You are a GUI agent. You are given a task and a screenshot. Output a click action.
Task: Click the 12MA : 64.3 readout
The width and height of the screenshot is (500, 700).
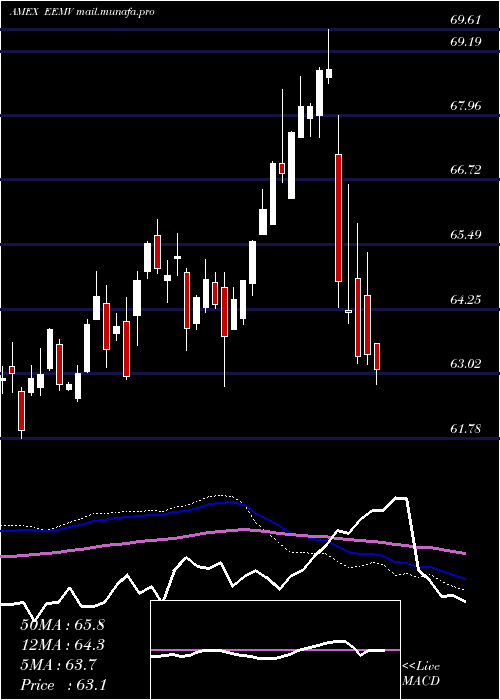tap(62, 645)
